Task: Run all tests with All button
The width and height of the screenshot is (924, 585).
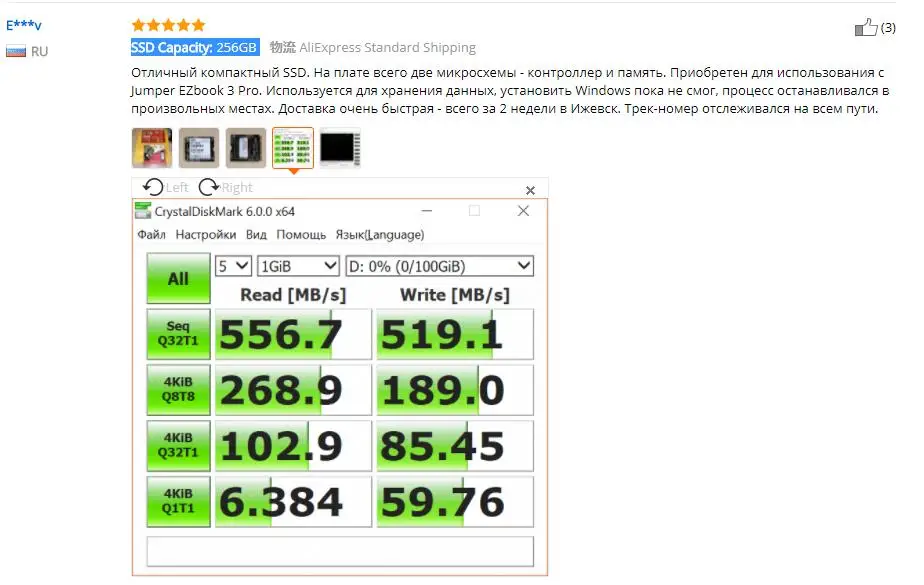Action: pyautogui.click(x=179, y=278)
